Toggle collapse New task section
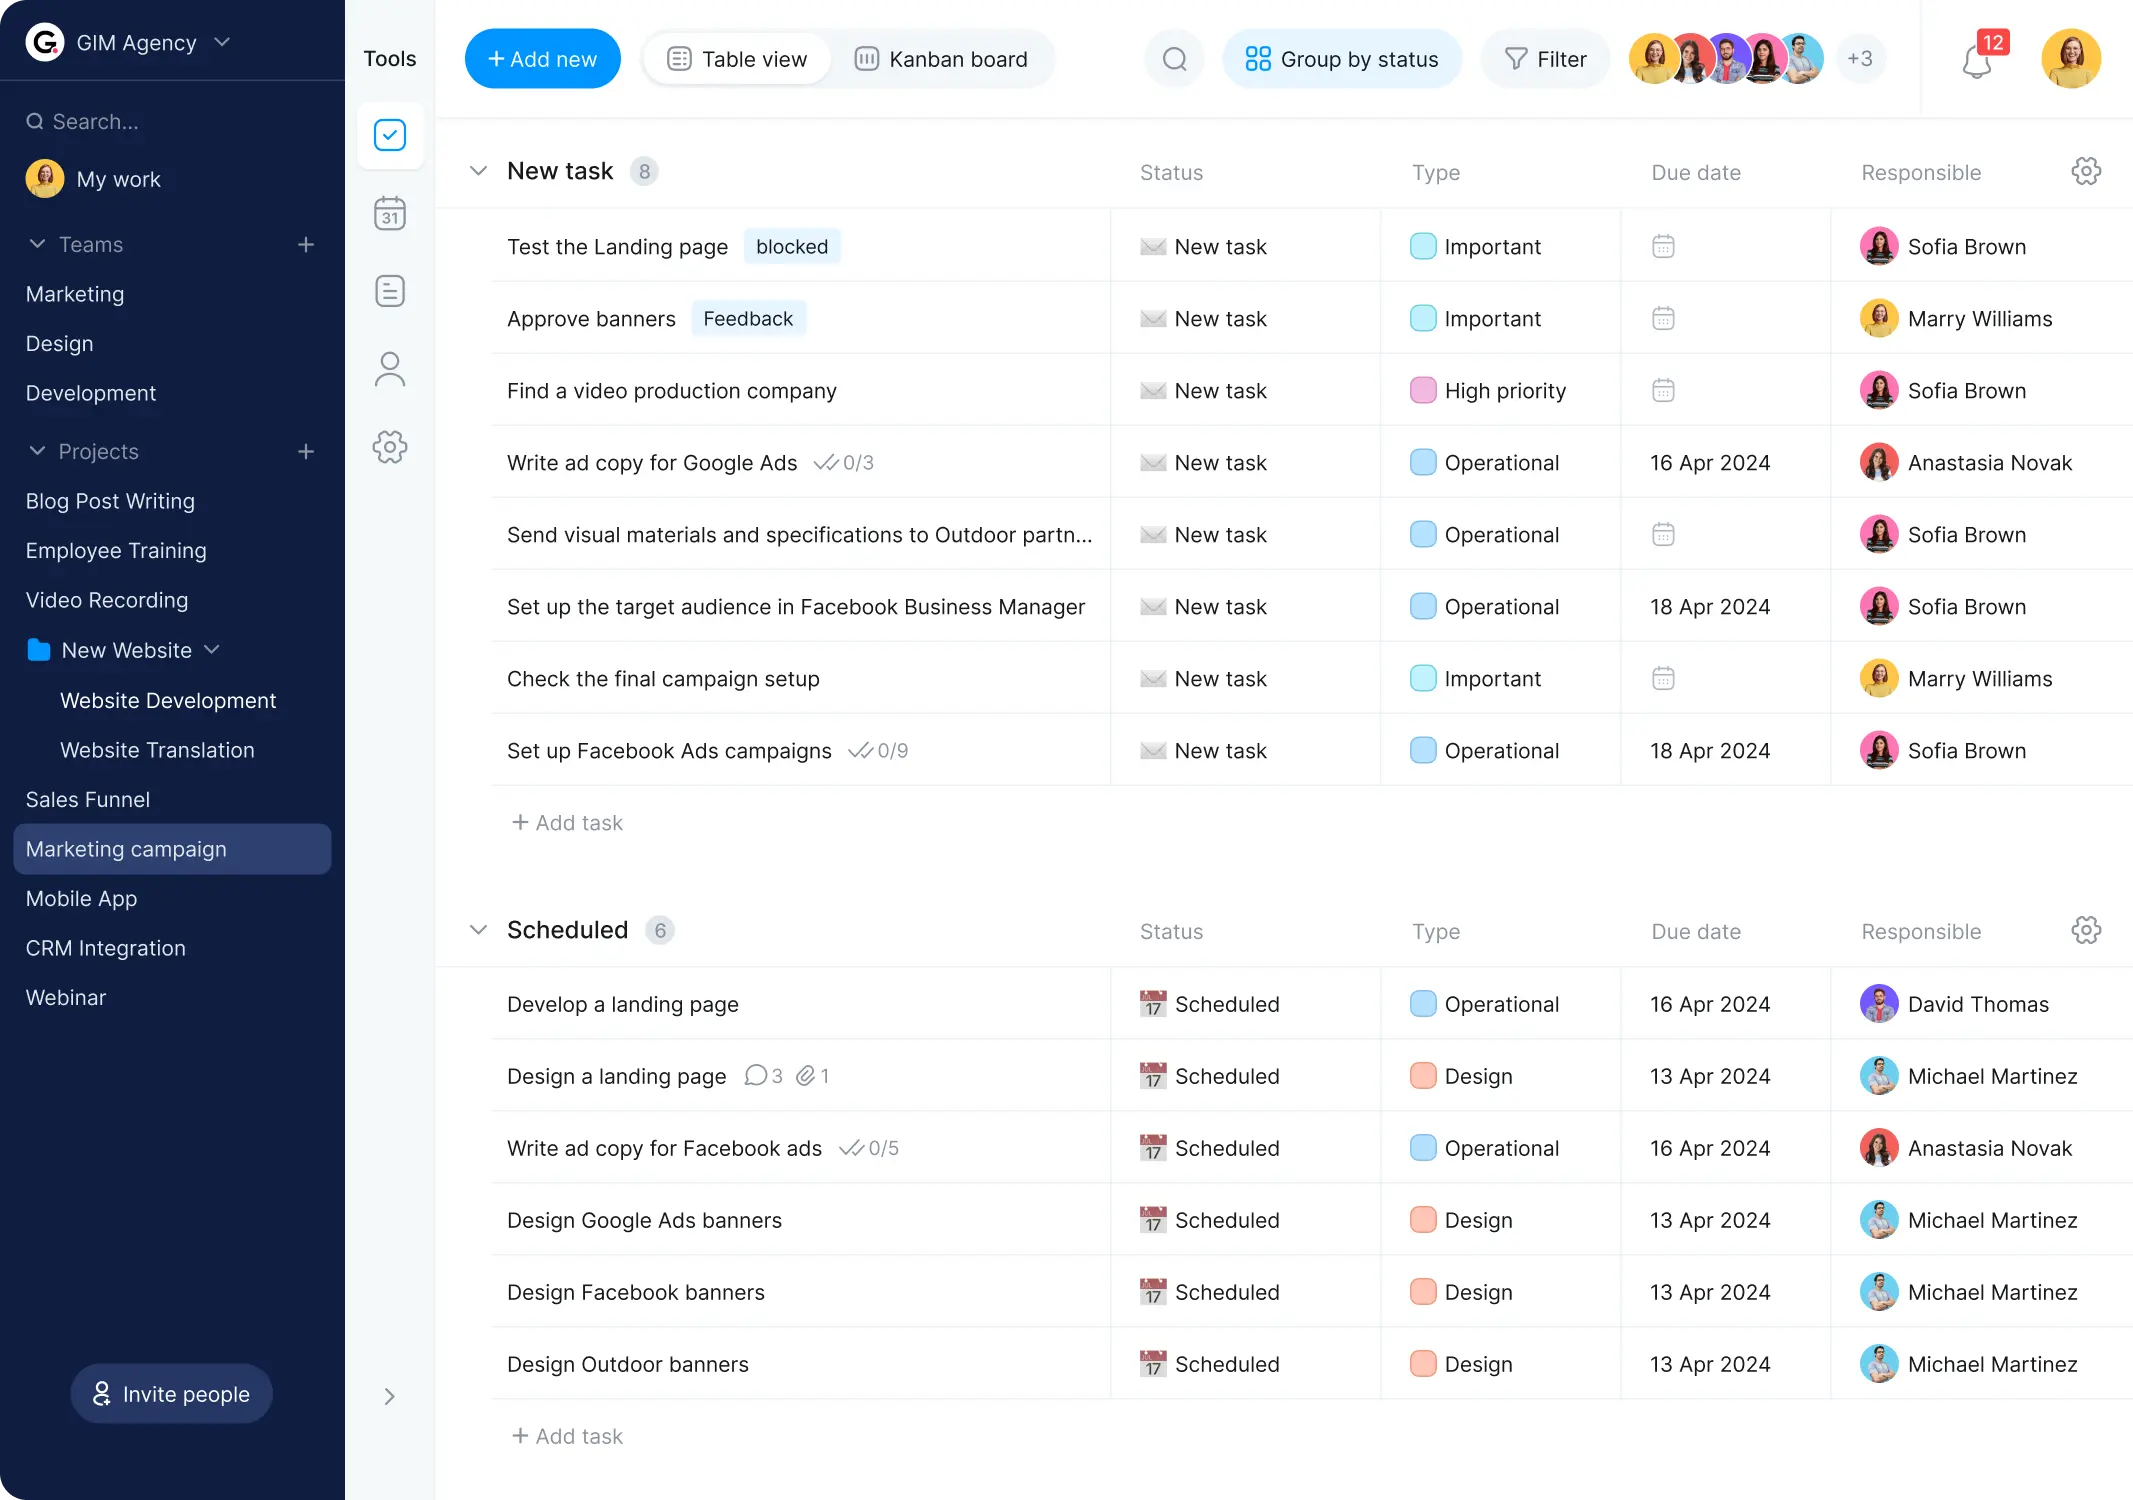The height and width of the screenshot is (1500, 2133). [477, 170]
